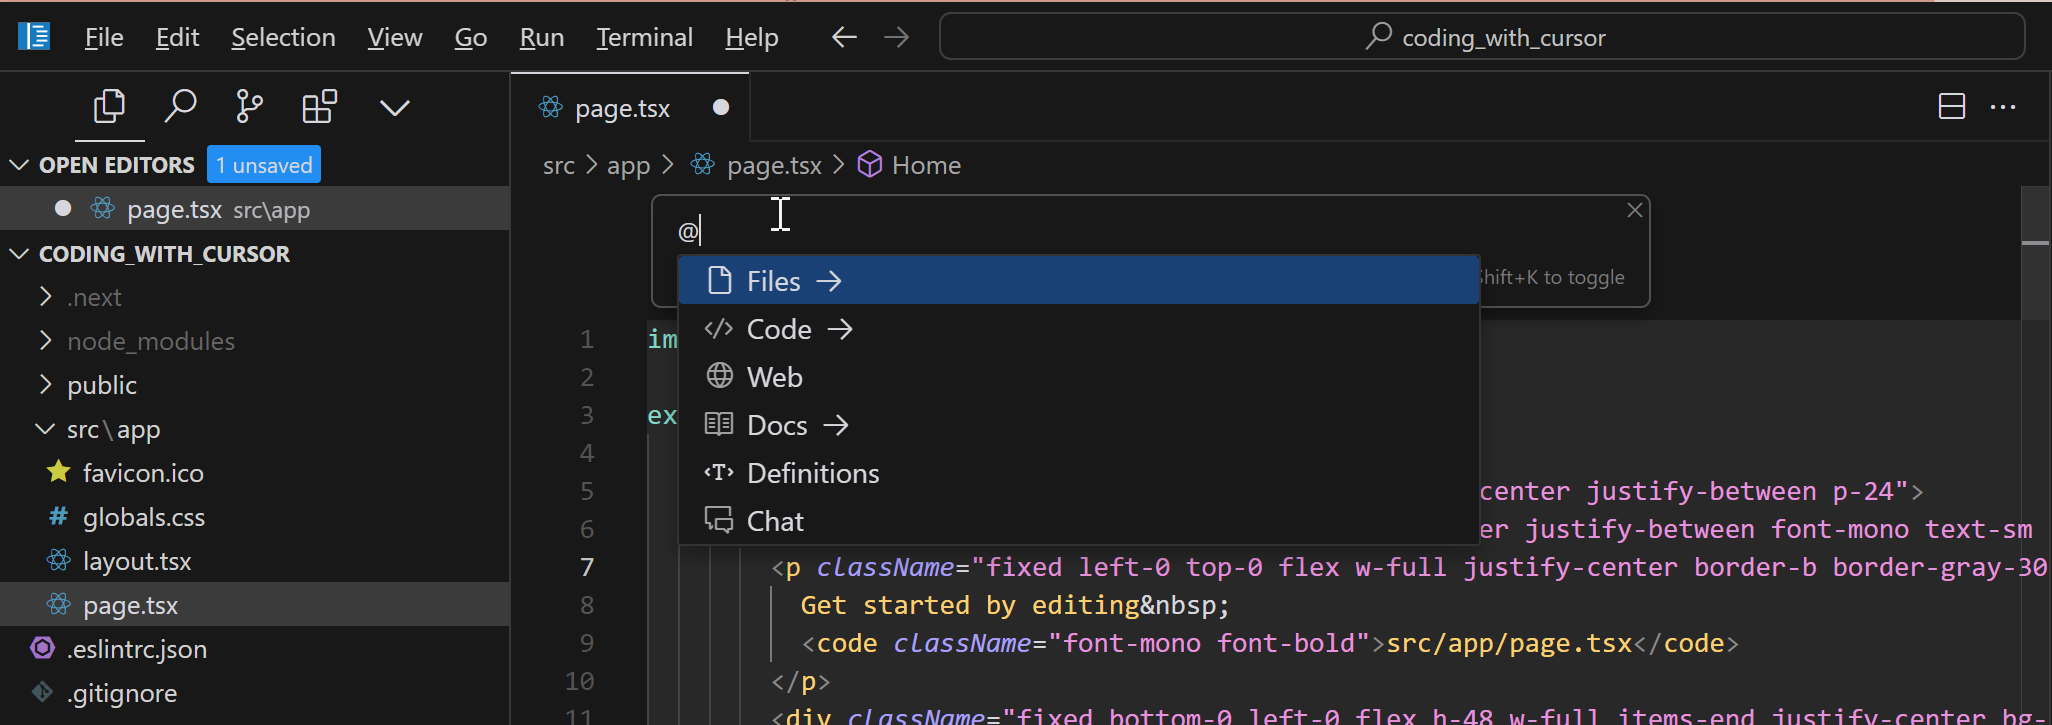The image size is (2052, 725).
Task: Click the 1 unsaved badge
Action: 264,165
